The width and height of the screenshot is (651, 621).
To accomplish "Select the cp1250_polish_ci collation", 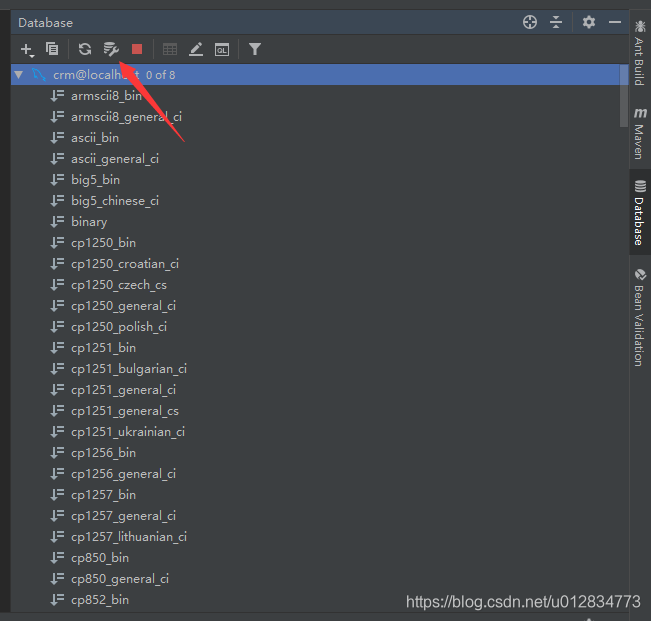I will [x=119, y=327].
